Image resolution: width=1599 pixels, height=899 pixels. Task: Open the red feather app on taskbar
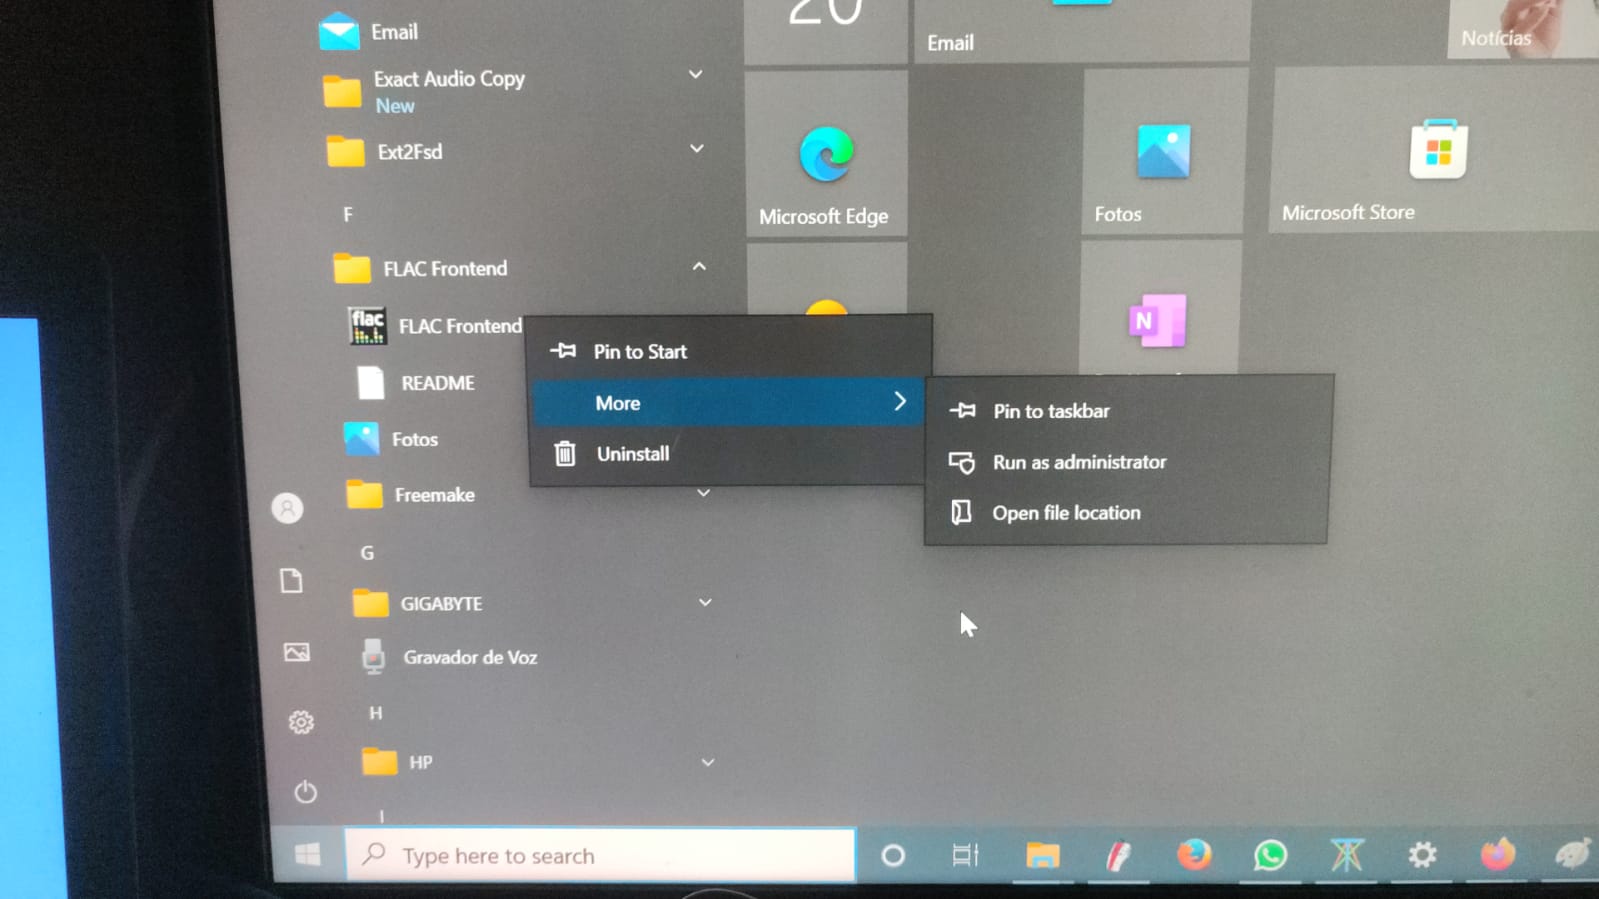(1118, 855)
